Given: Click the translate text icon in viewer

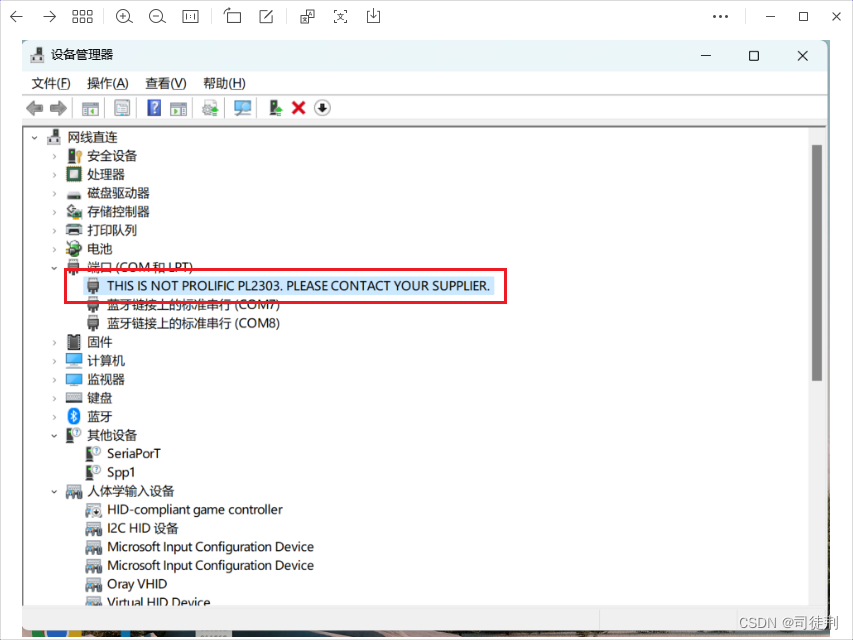Looking at the screenshot, I should (x=307, y=16).
